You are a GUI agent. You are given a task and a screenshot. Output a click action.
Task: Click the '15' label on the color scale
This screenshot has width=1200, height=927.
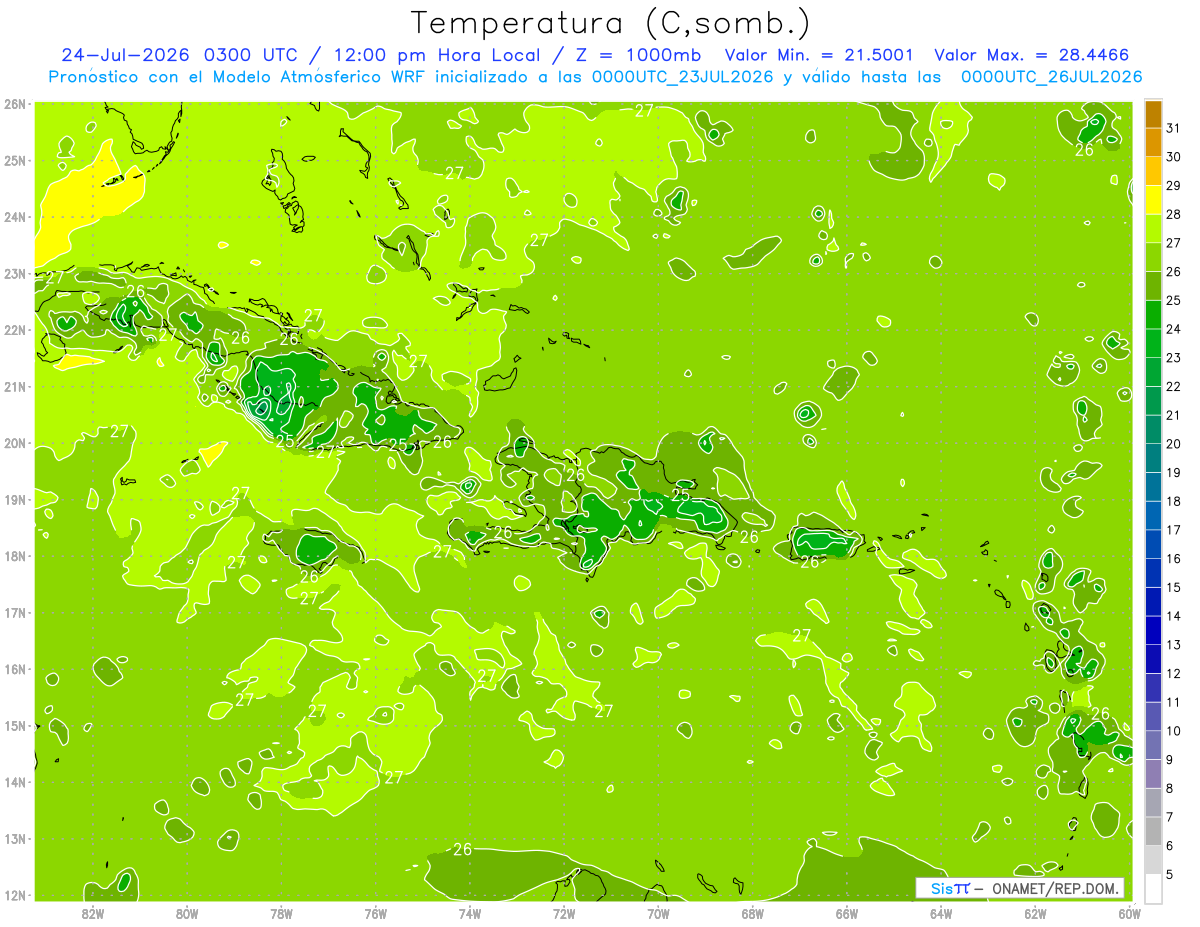pyautogui.click(x=1173, y=587)
